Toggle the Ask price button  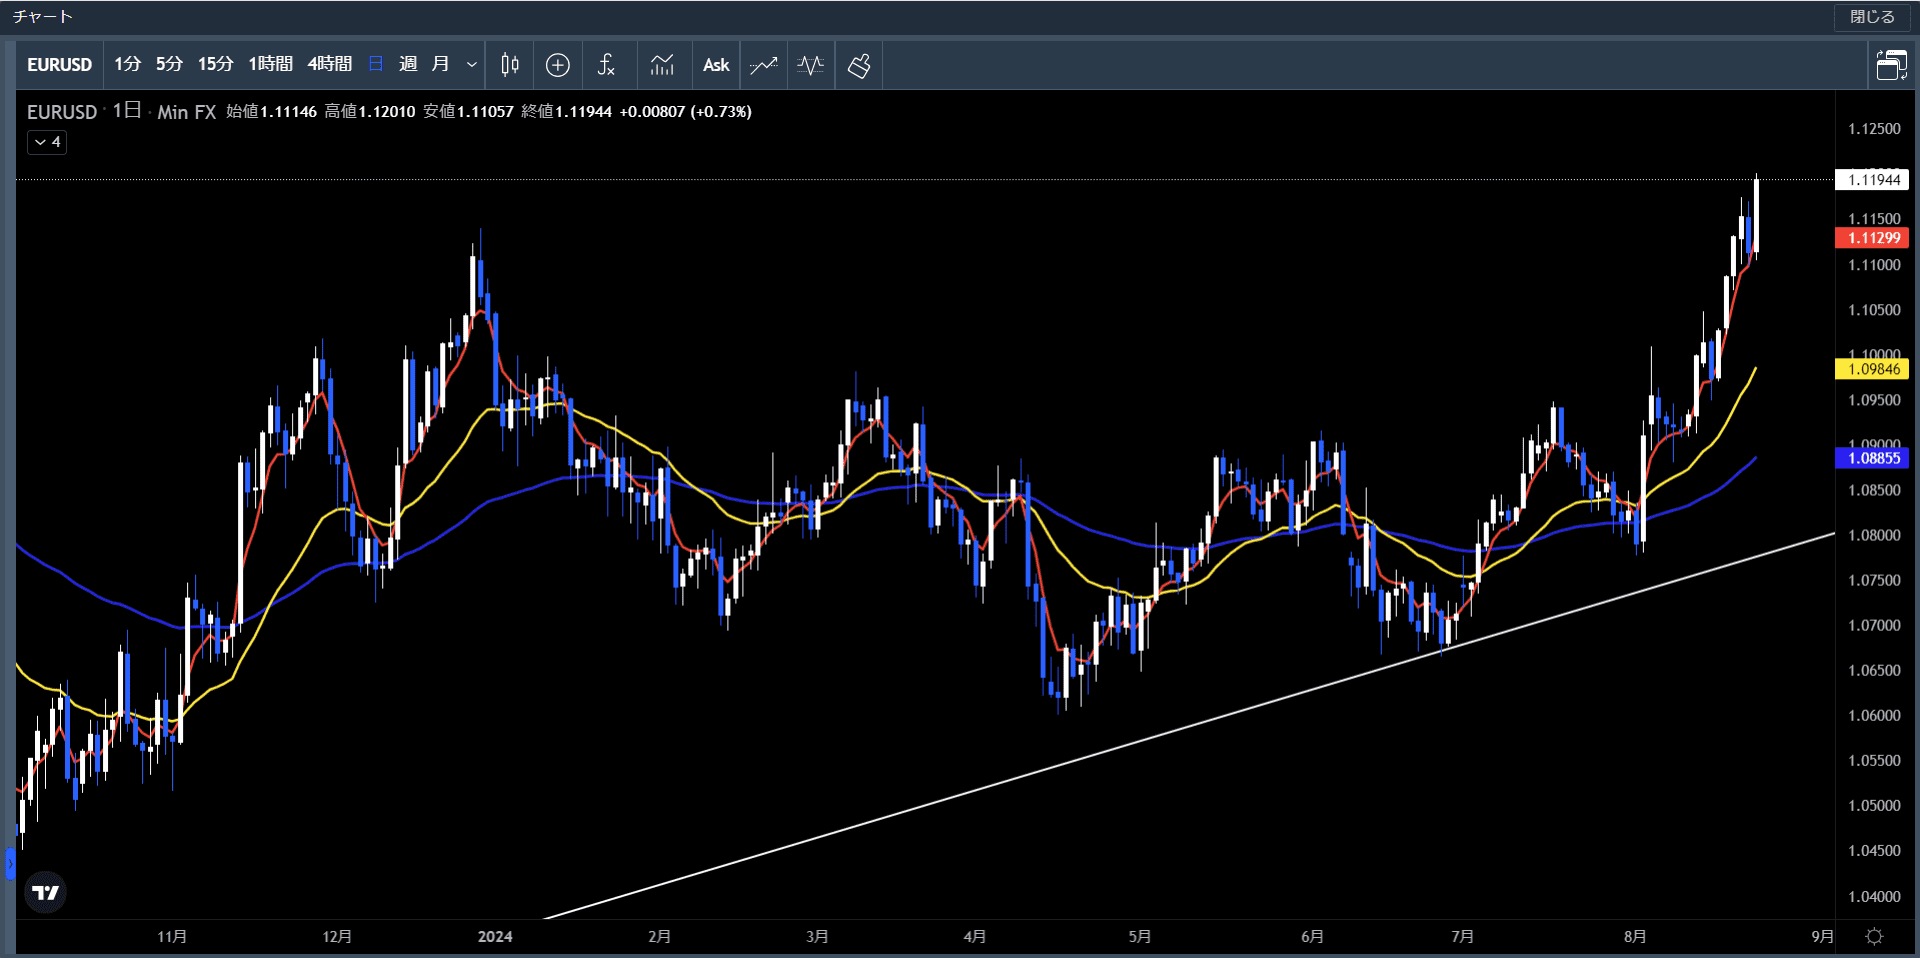coord(716,65)
